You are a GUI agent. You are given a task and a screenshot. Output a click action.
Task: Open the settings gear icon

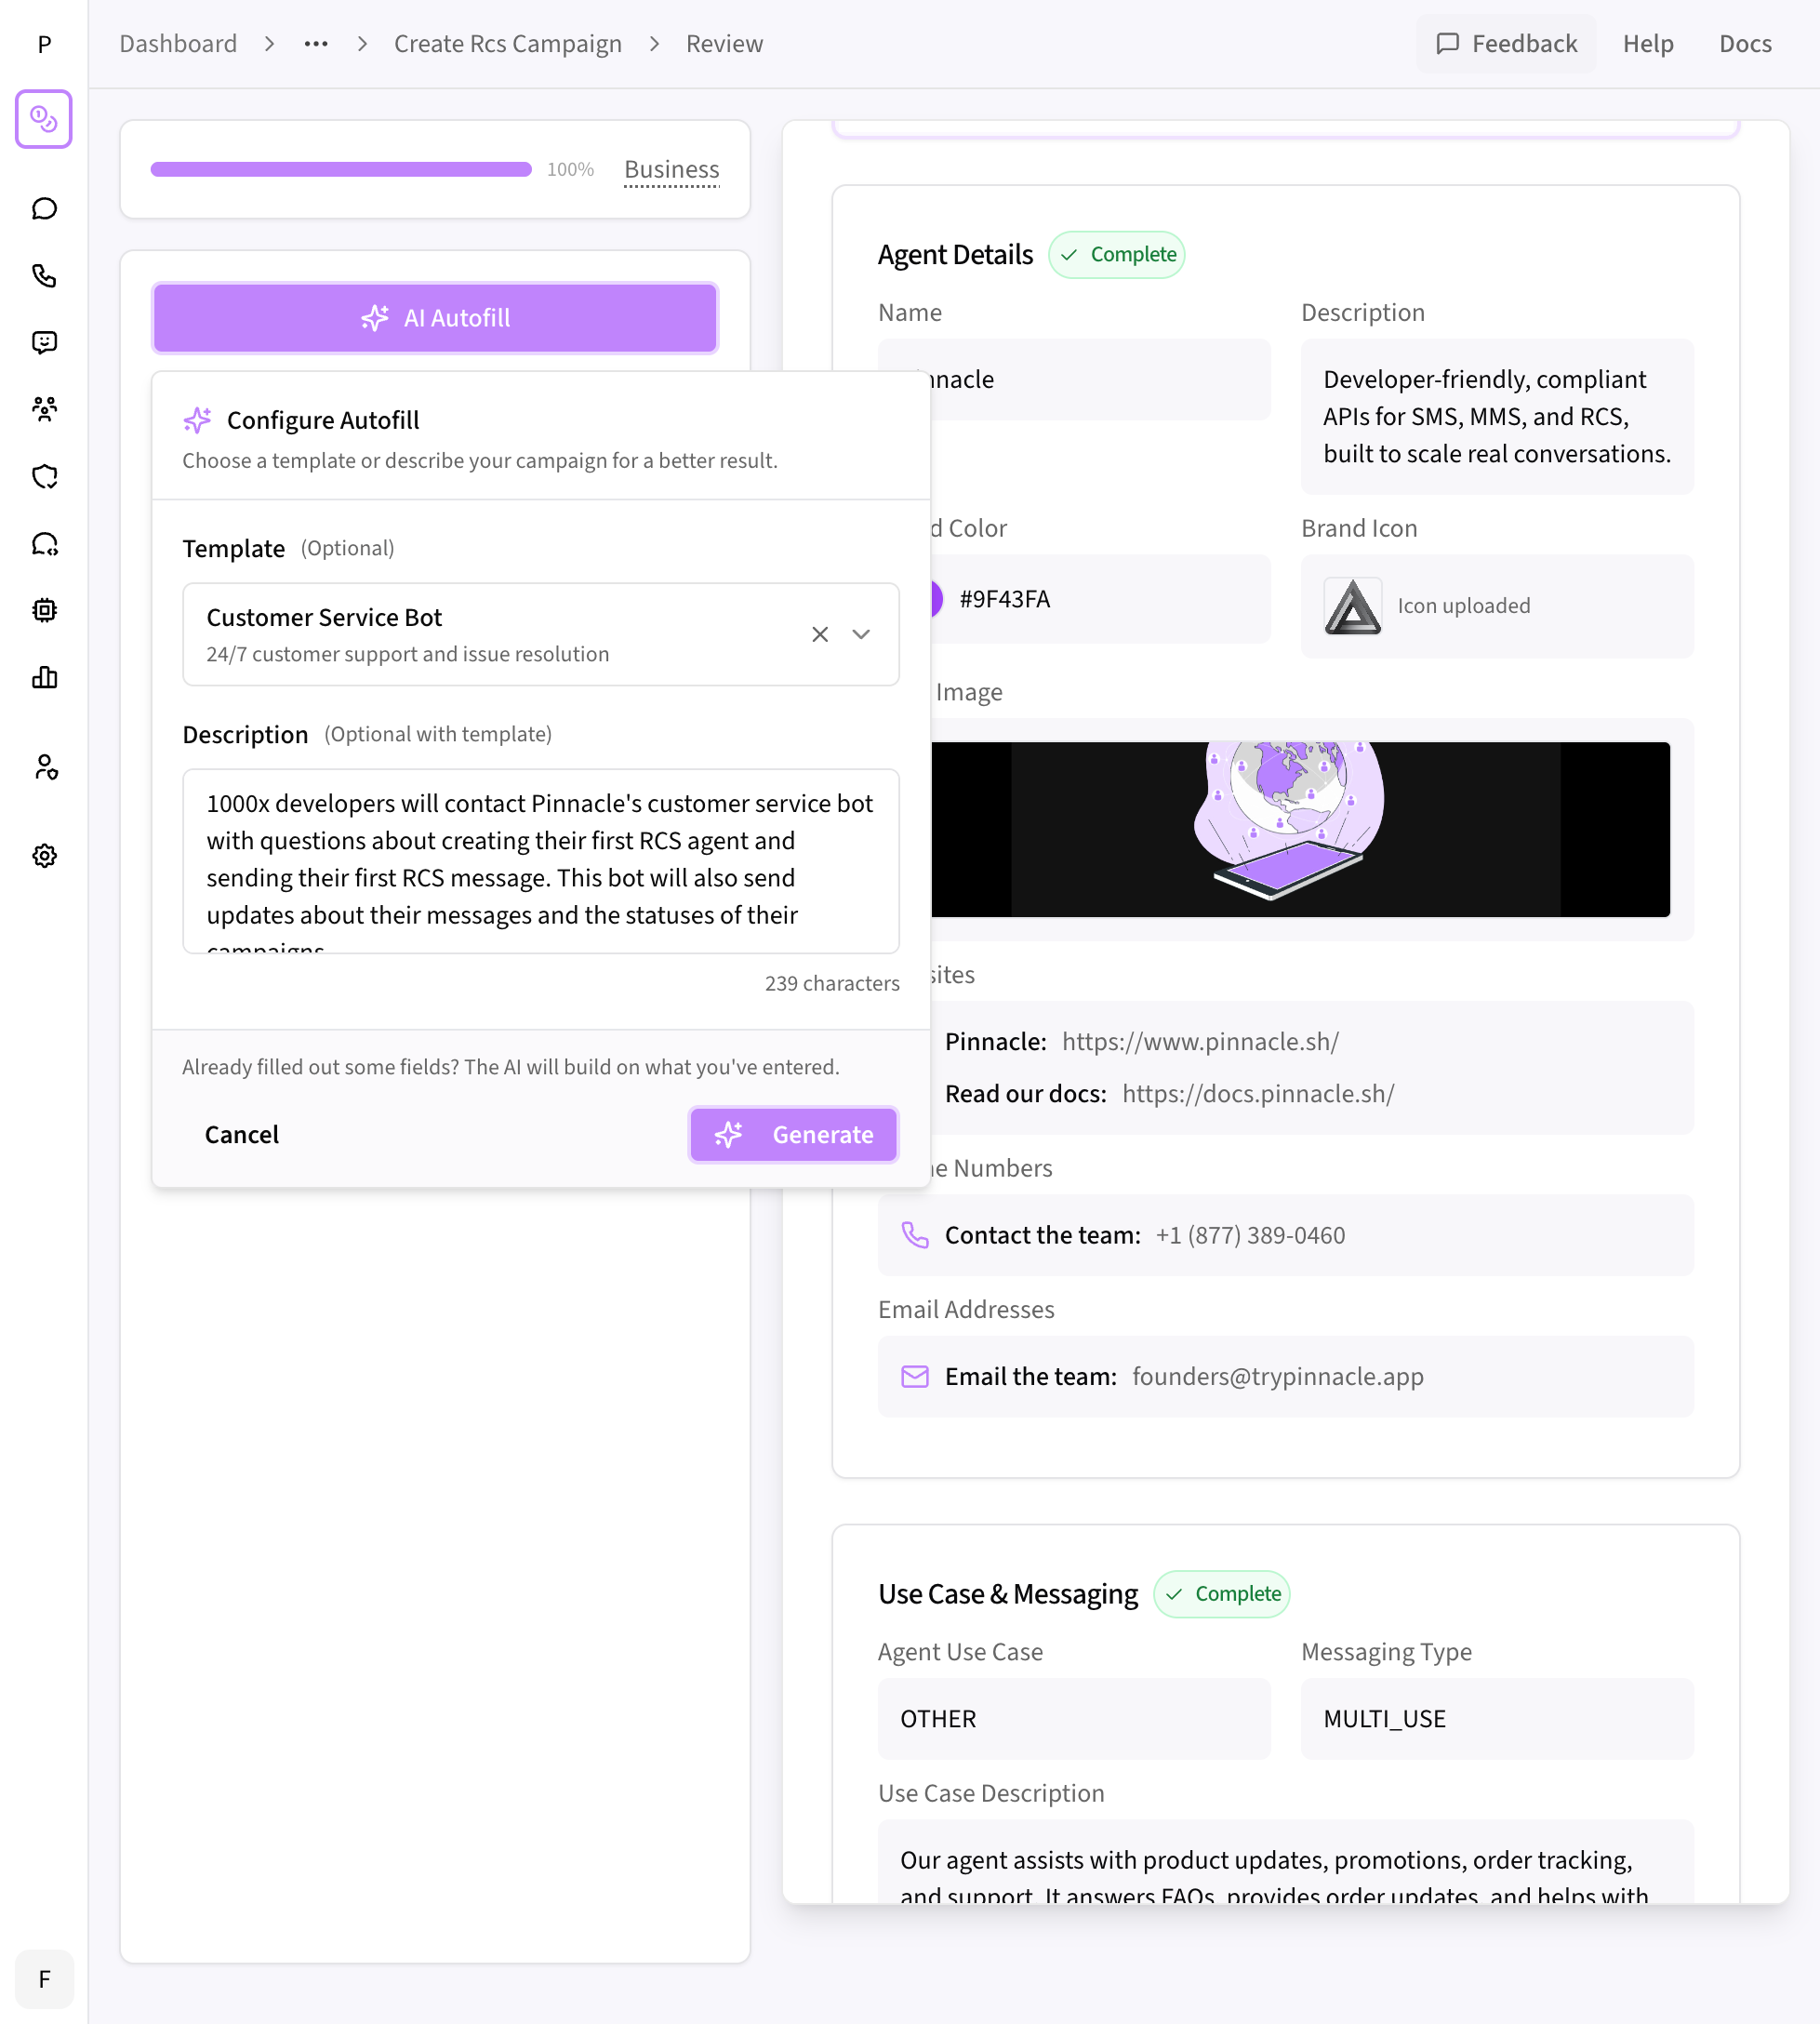coord(44,855)
